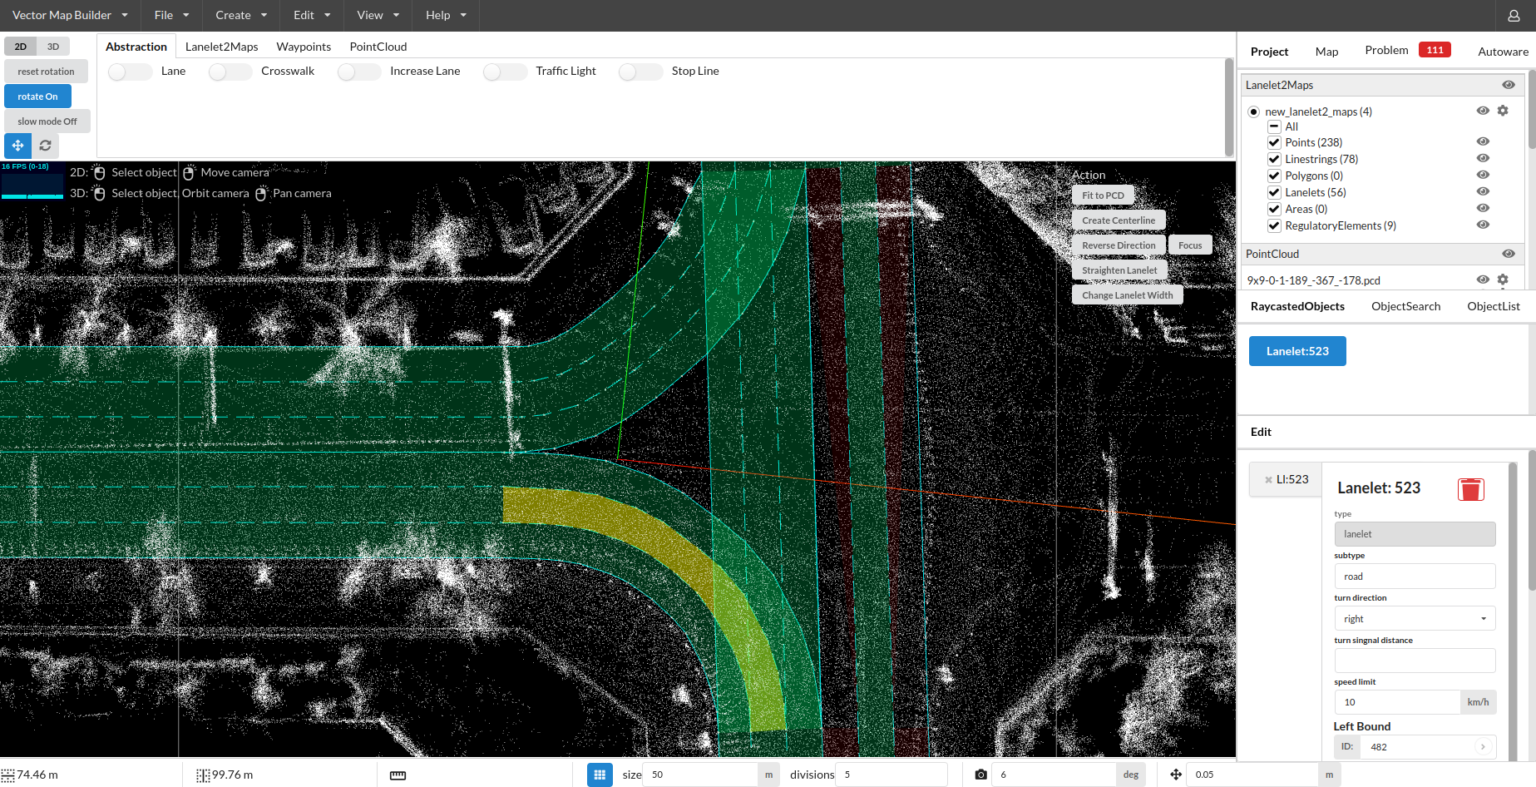Hide the Lanelet2Maps section via eye icon

1508,85
